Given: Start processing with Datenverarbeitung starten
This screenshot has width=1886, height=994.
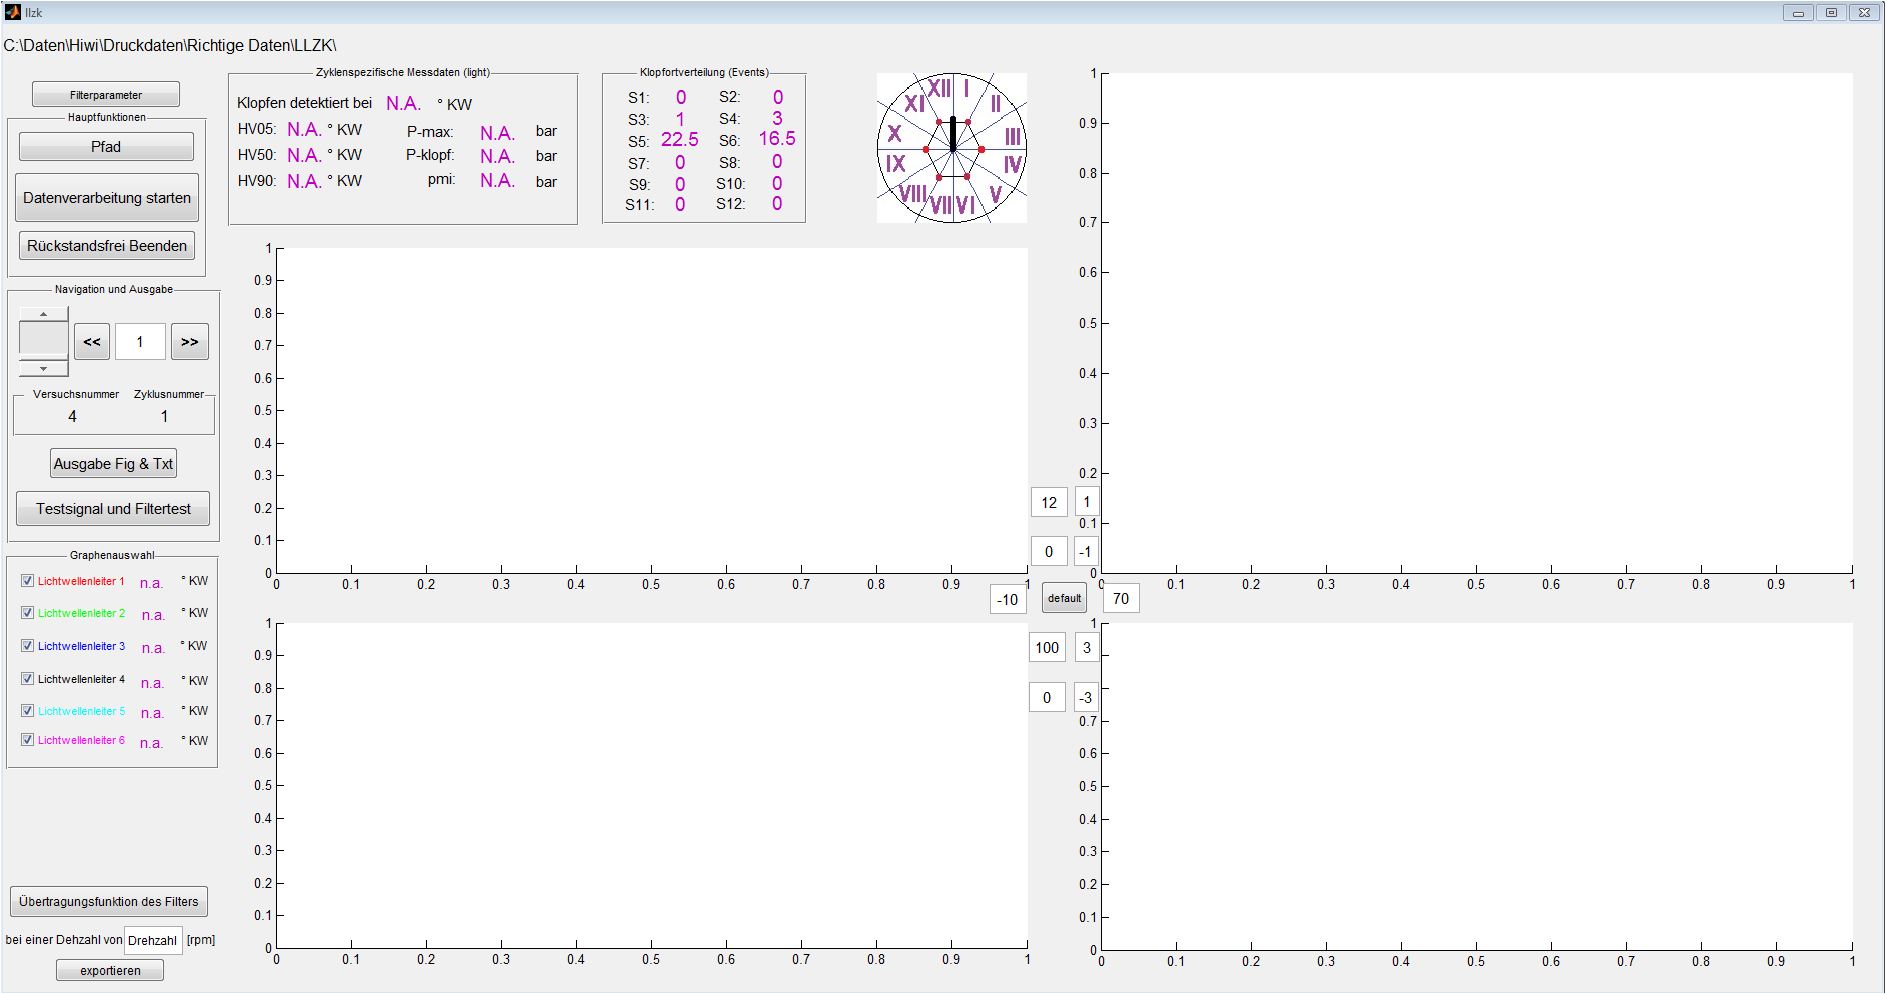Looking at the screenshot, I should [107, 198].
